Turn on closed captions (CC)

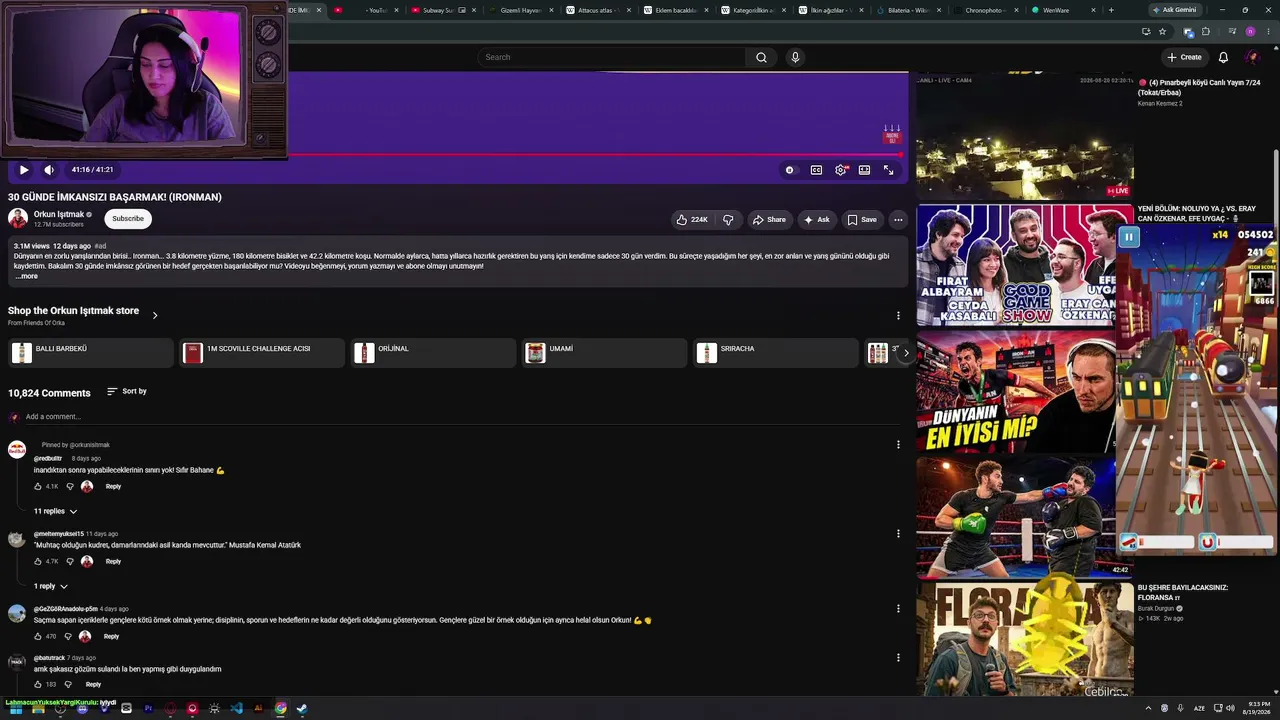tap(816, 170)
